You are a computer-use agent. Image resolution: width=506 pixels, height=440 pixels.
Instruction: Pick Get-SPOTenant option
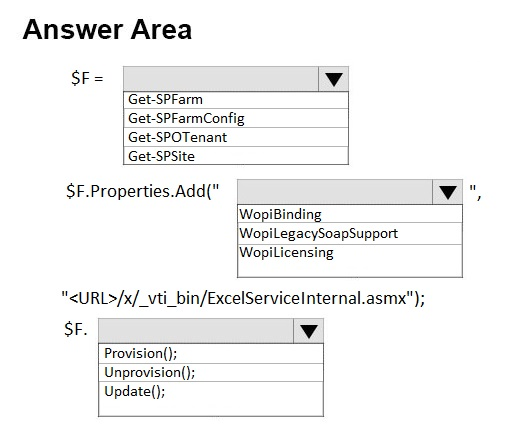click(236, 137)
